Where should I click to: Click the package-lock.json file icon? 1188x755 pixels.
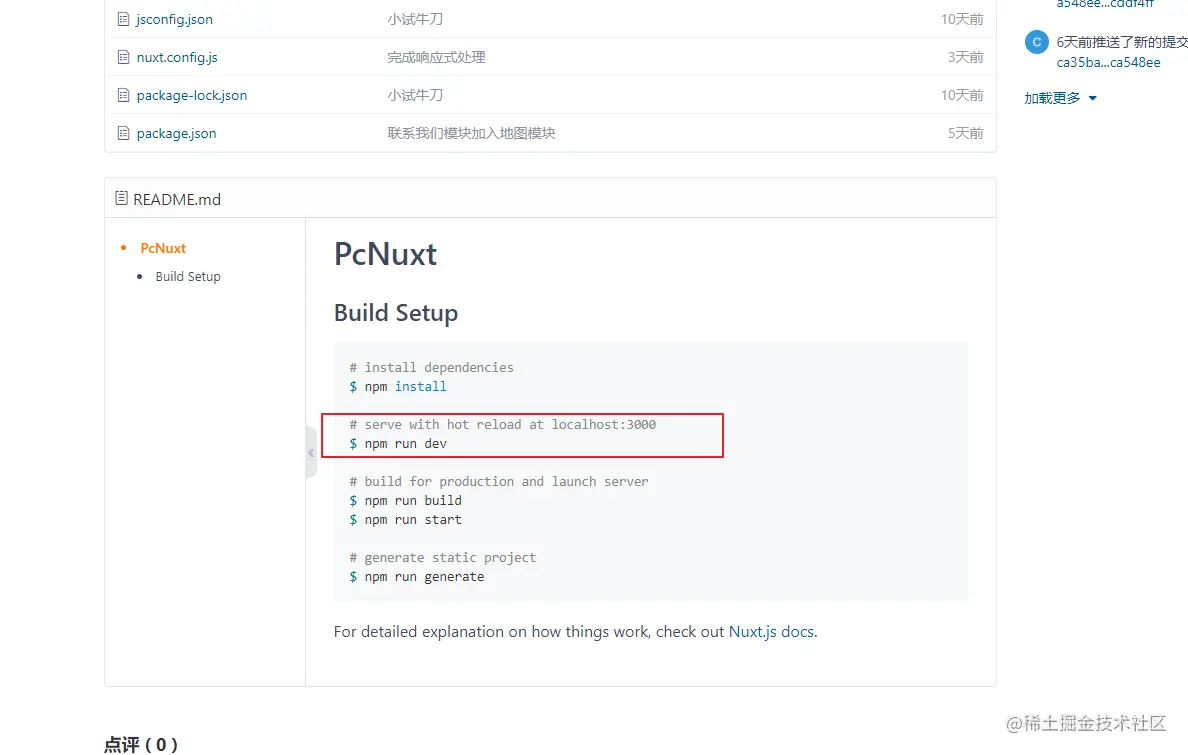[123, 95]
